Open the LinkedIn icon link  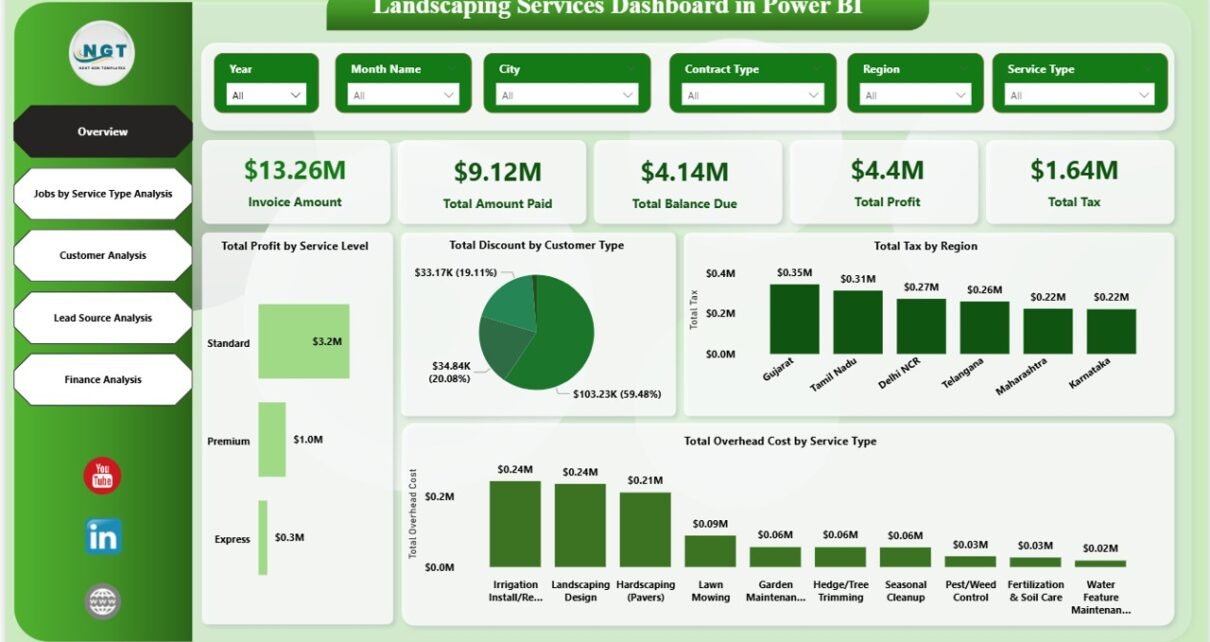tap(102, 537)
